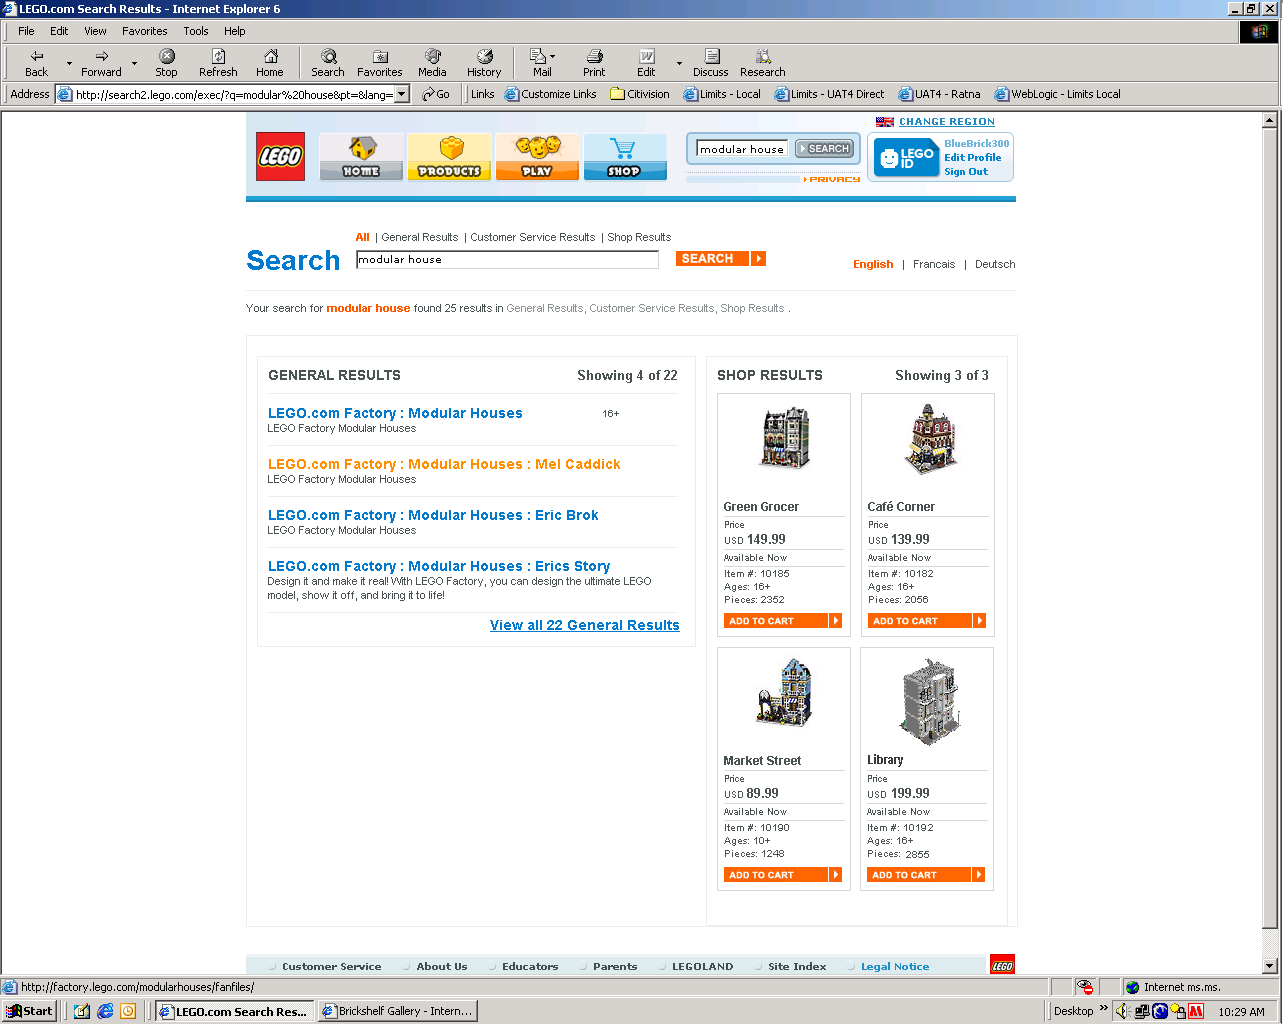
Task: Switch to Shop Results filter tab
Action: click(x=639, y=237)
